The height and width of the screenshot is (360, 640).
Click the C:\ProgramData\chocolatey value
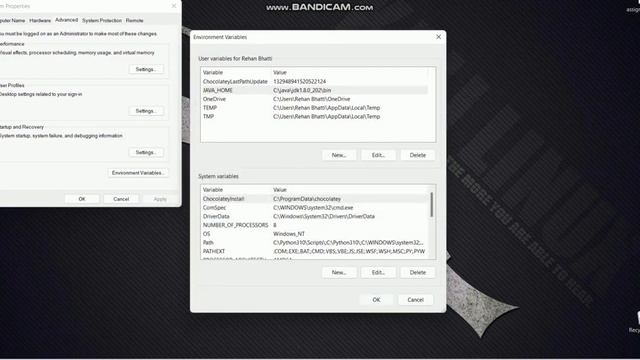(307, 199)
